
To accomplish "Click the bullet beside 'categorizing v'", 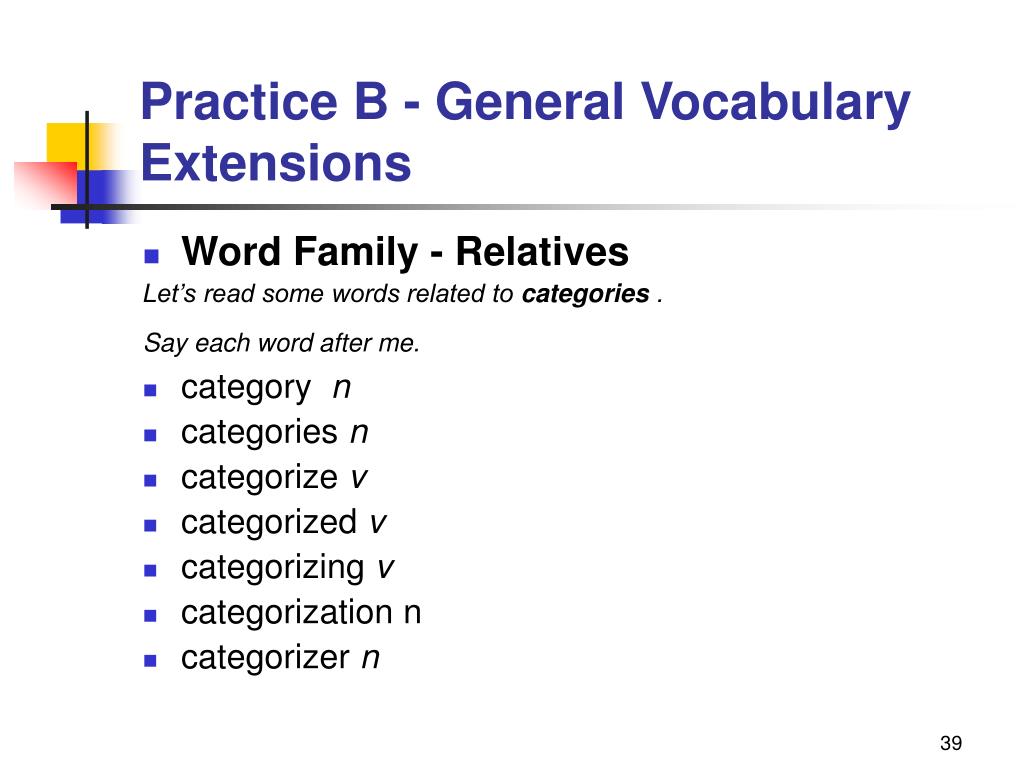I will tap(150, 571).
